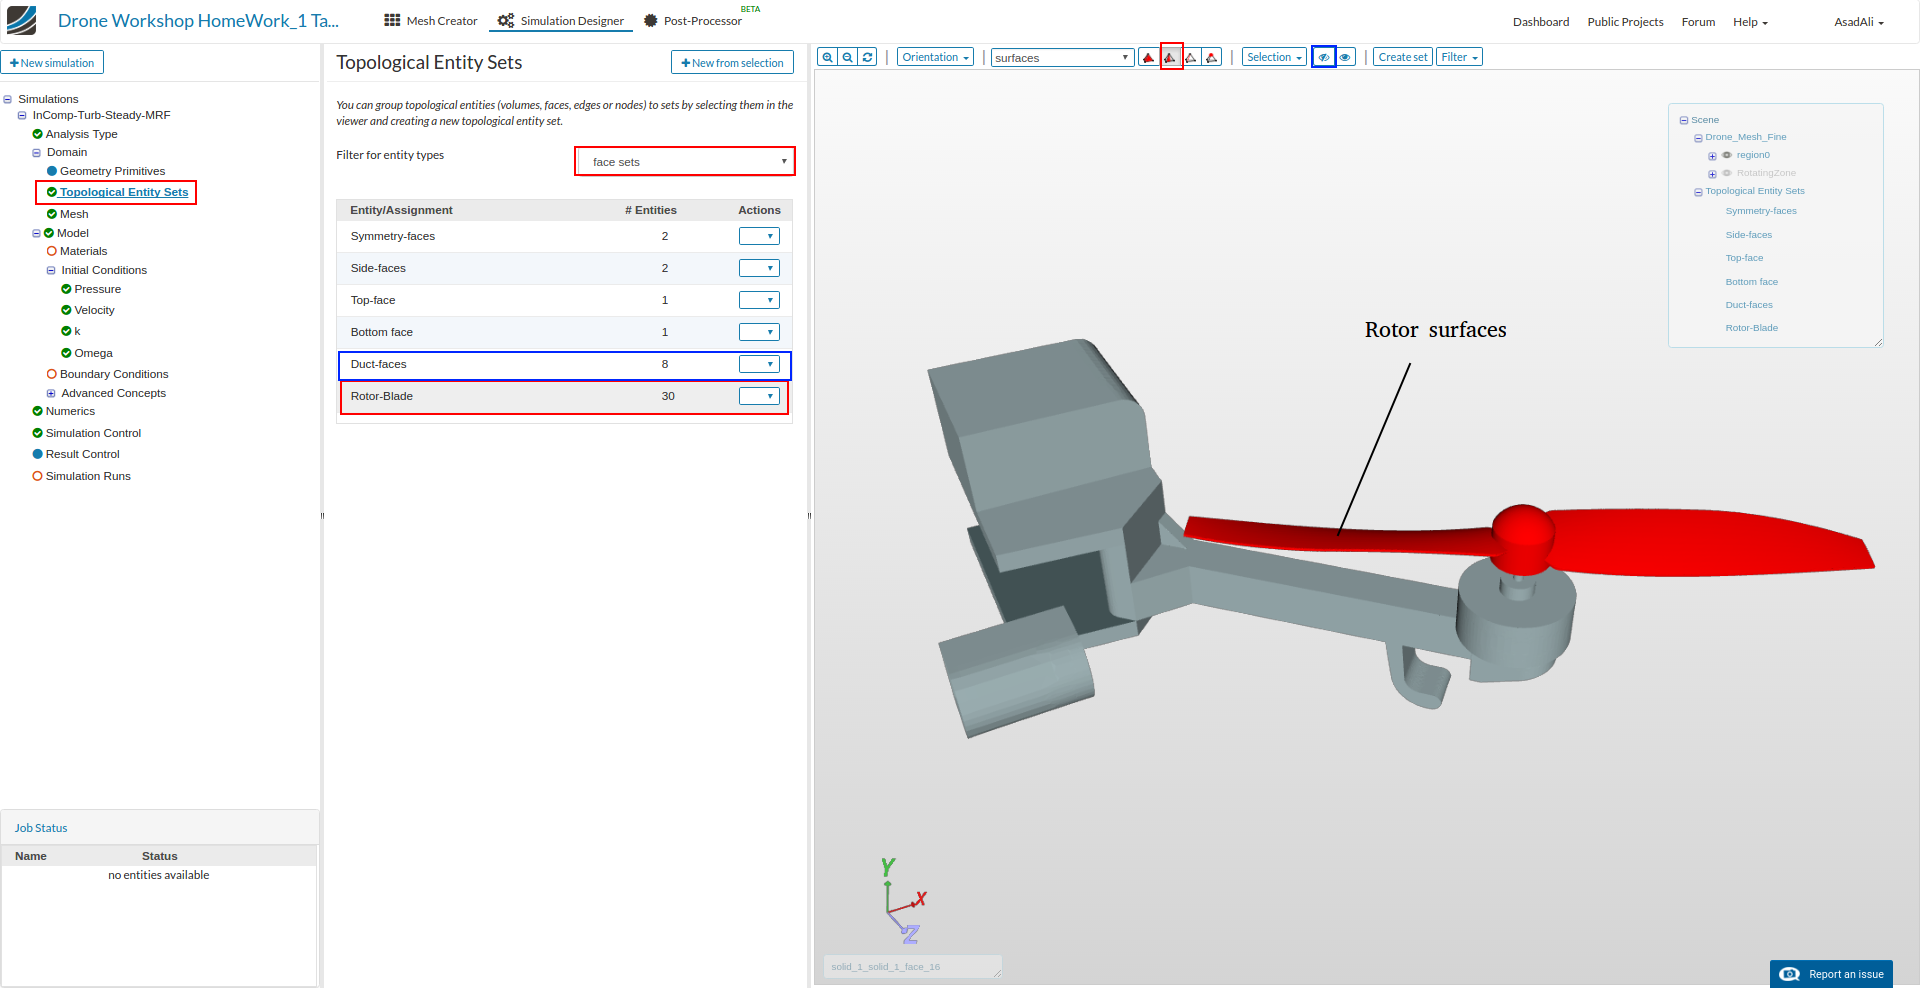
Task: Click the New simulation button
Action: click(52, 63)
